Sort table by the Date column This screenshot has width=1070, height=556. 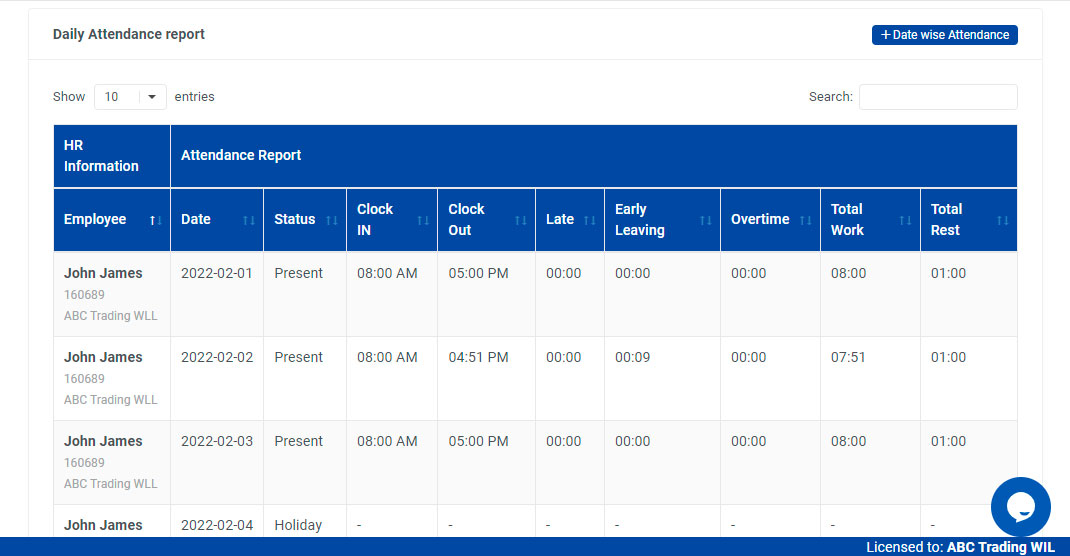[248, 220]
